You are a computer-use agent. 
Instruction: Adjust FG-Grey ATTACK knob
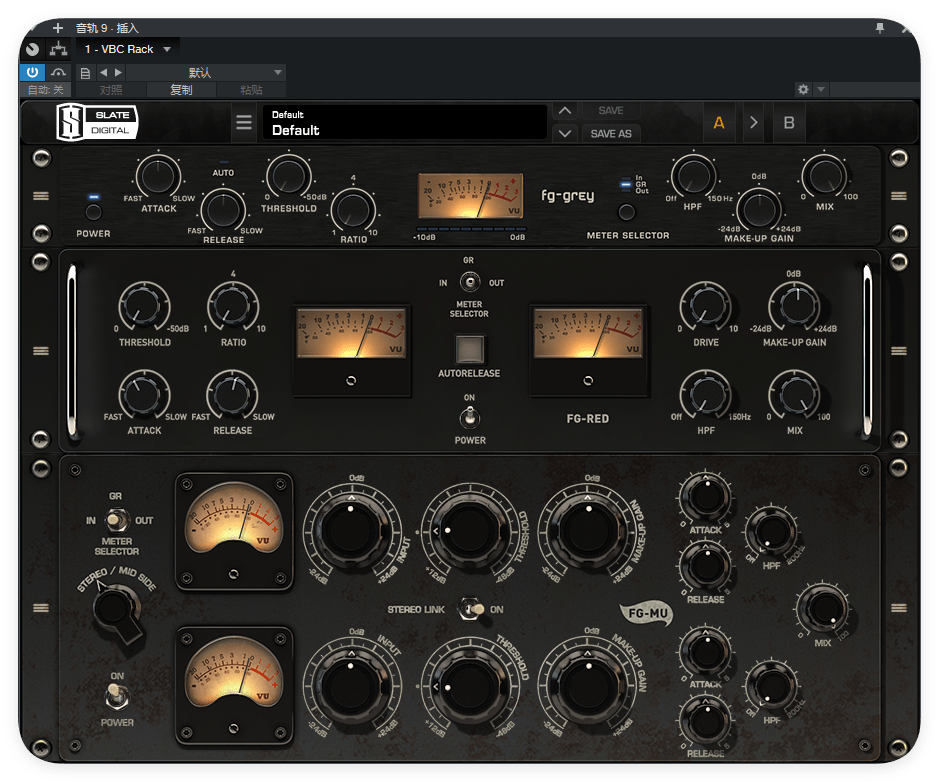158,177
